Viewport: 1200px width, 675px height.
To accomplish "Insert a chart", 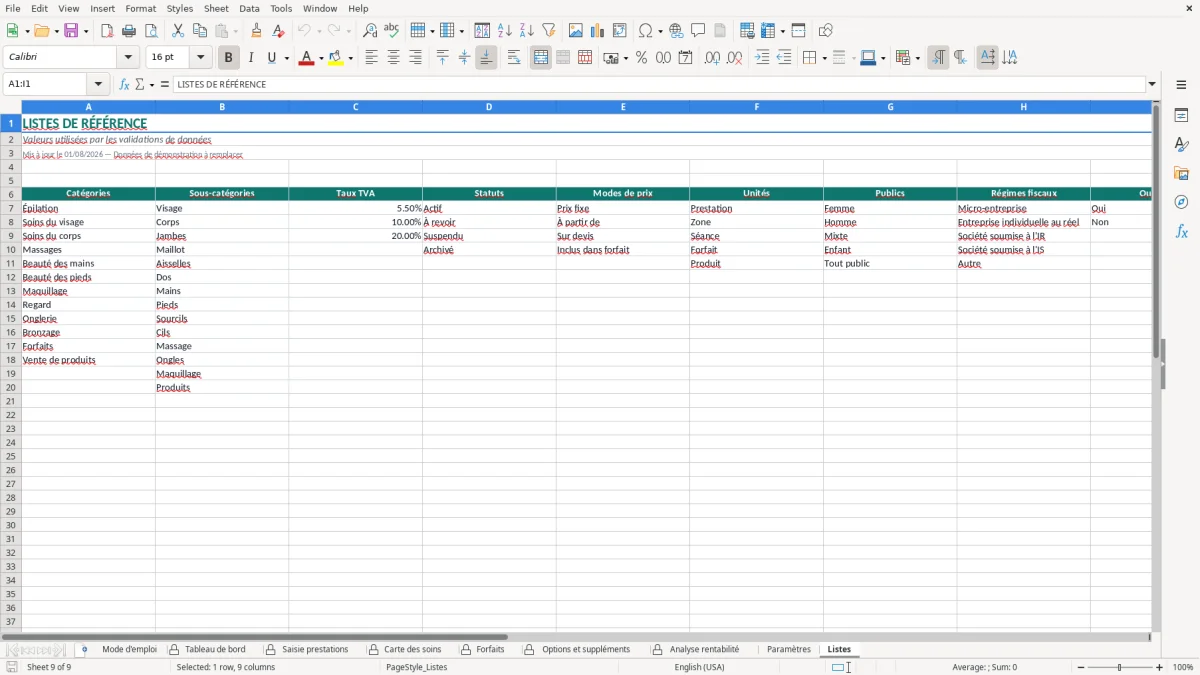I will tap(598, 31).
